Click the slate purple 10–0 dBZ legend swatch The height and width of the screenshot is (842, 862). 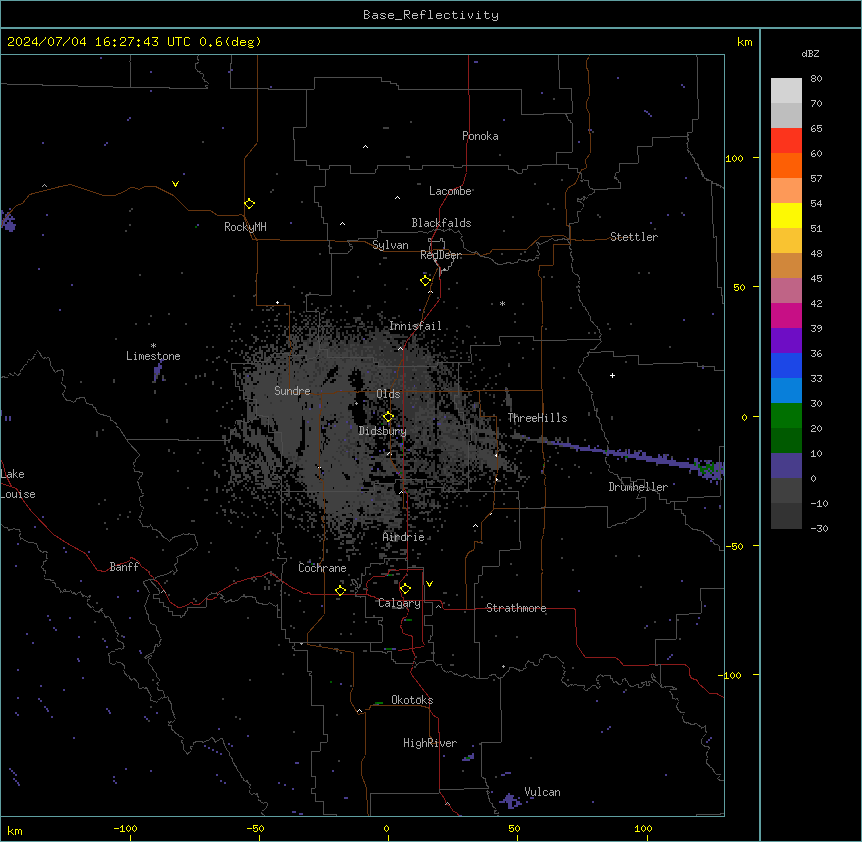coord(786,466)
